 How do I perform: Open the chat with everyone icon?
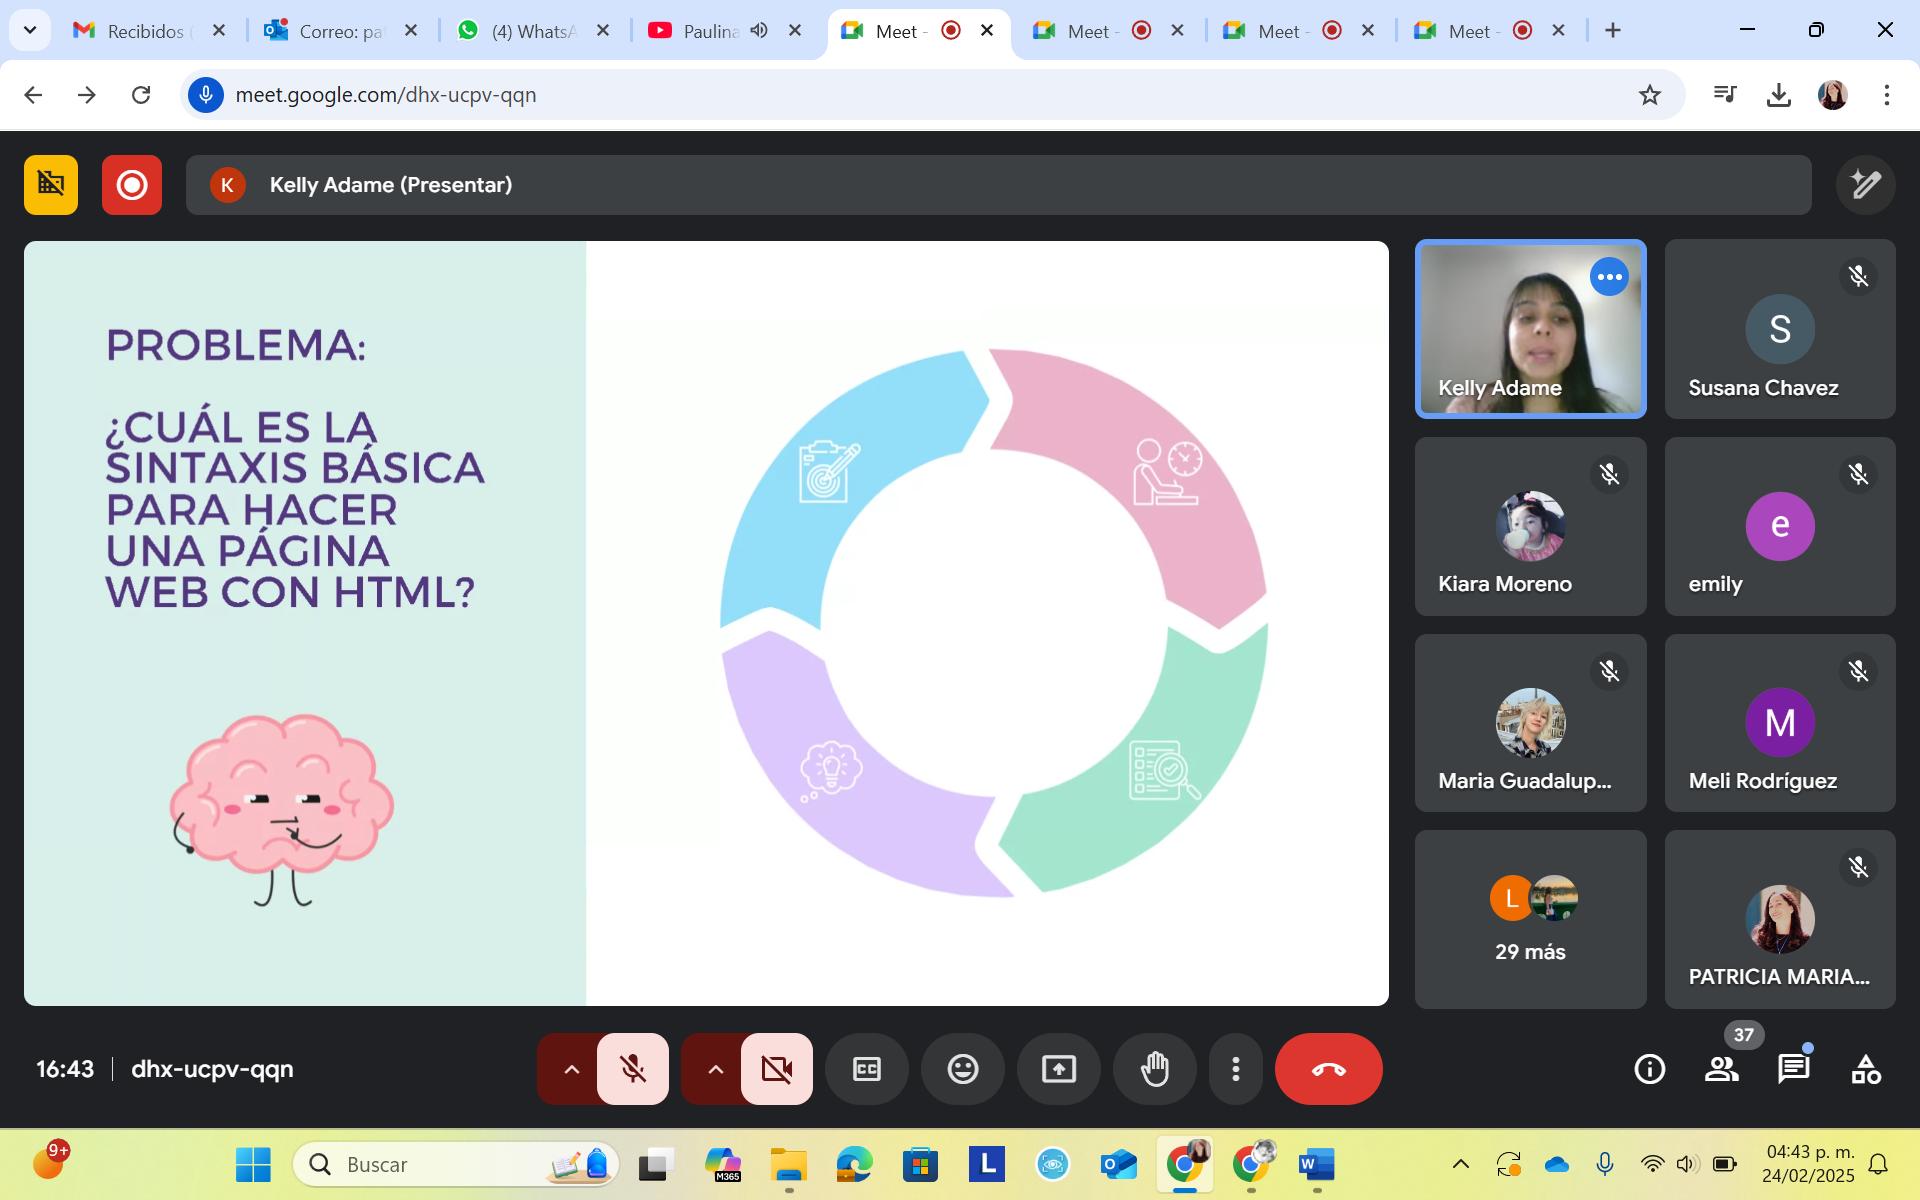[1793, 1069]
